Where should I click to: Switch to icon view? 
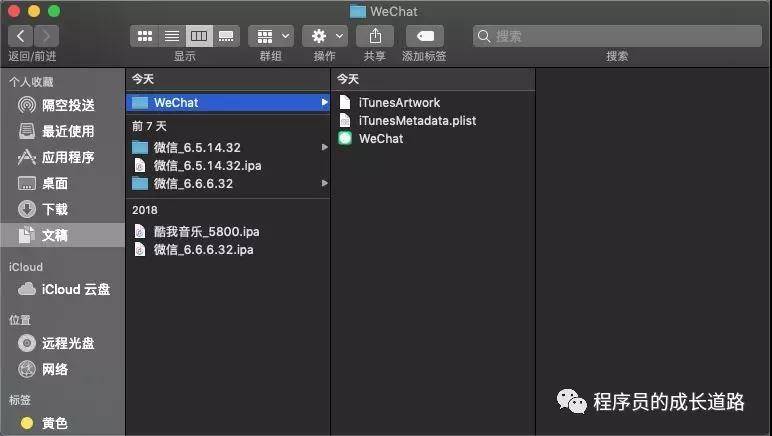point(144,36)
